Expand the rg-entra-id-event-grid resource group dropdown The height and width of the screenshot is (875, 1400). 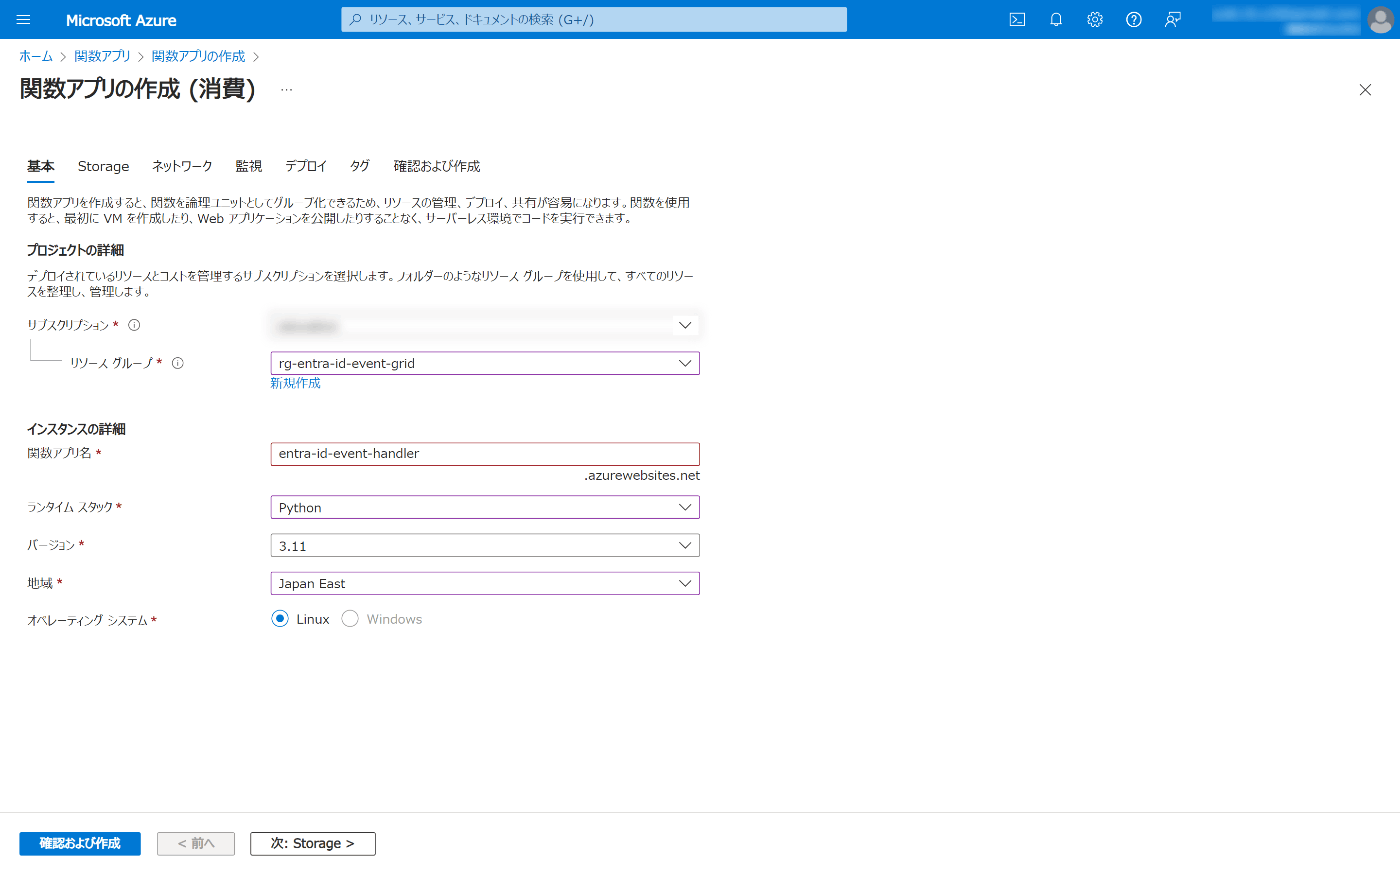[485, 363]
